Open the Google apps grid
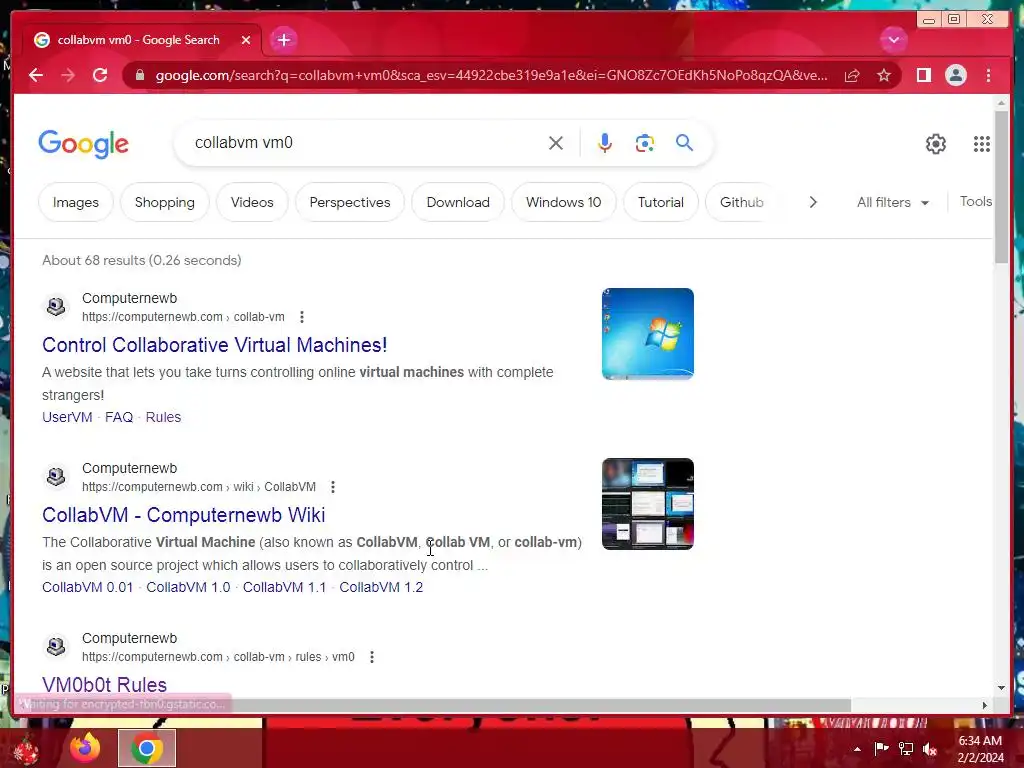The height and width of the screenshot is (768, 1024). pyautogui.click(x=982, y=144)
